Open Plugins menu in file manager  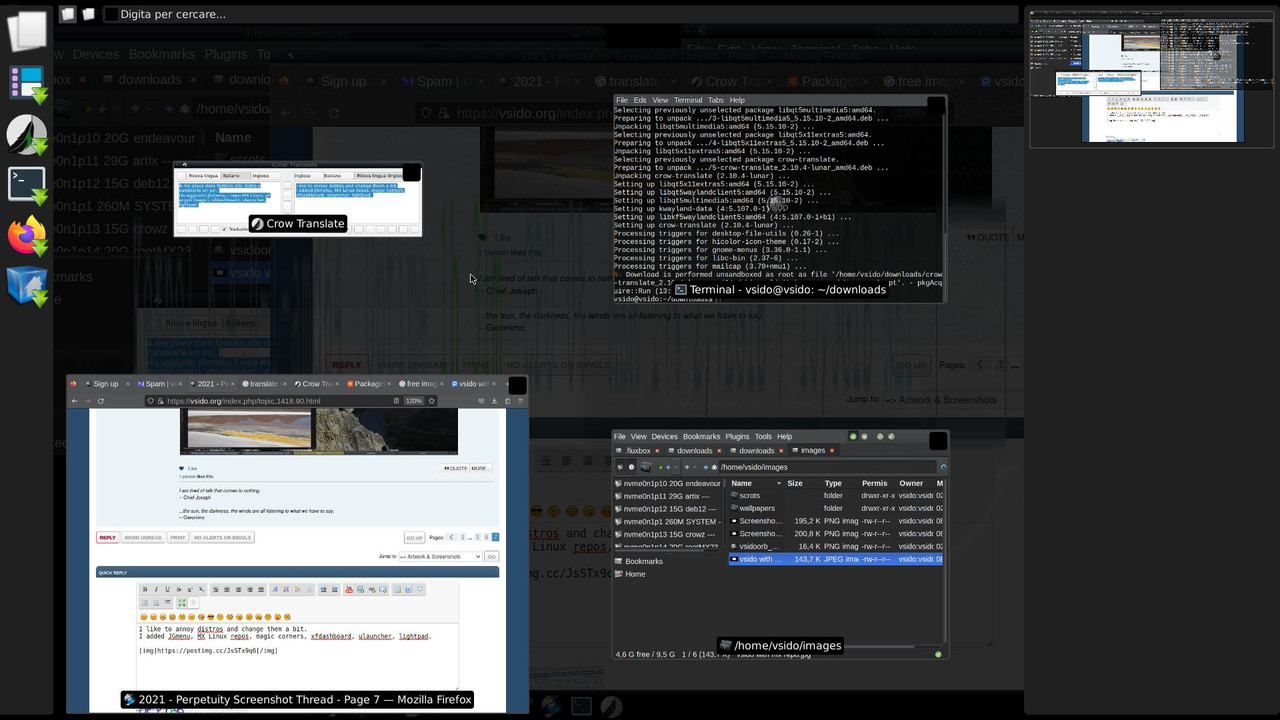(x=737, y=436)
